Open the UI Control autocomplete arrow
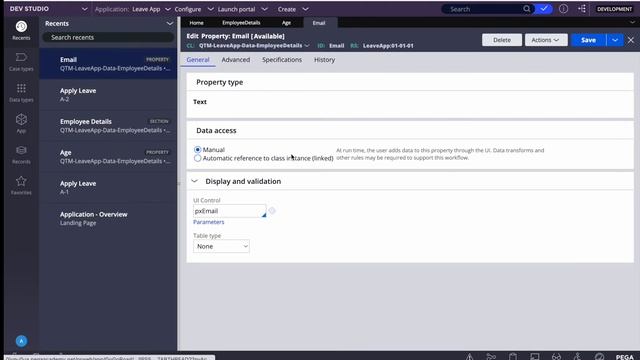 point(264,215)
